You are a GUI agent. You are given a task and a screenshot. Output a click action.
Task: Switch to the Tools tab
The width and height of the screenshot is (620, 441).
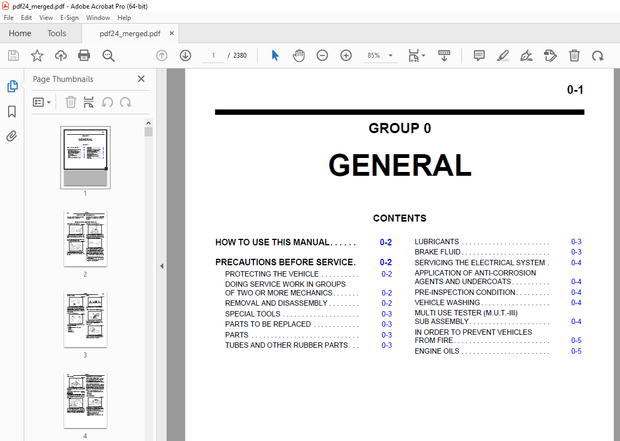pos(57,33)
